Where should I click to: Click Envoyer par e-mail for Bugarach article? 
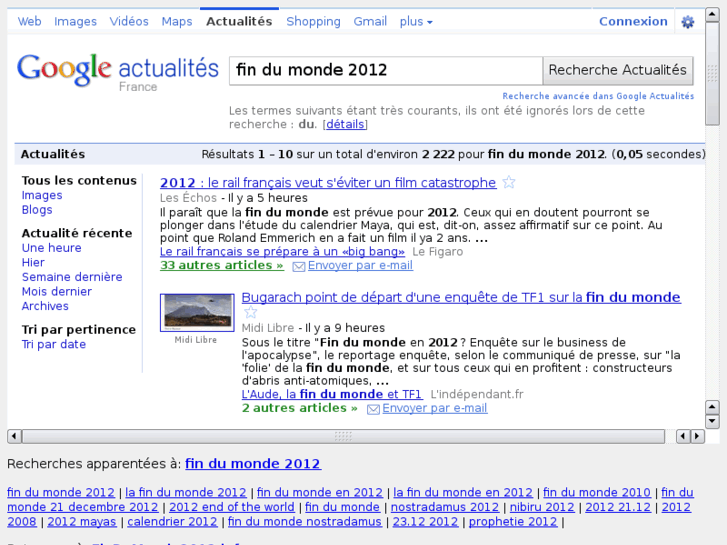point(435,408)
